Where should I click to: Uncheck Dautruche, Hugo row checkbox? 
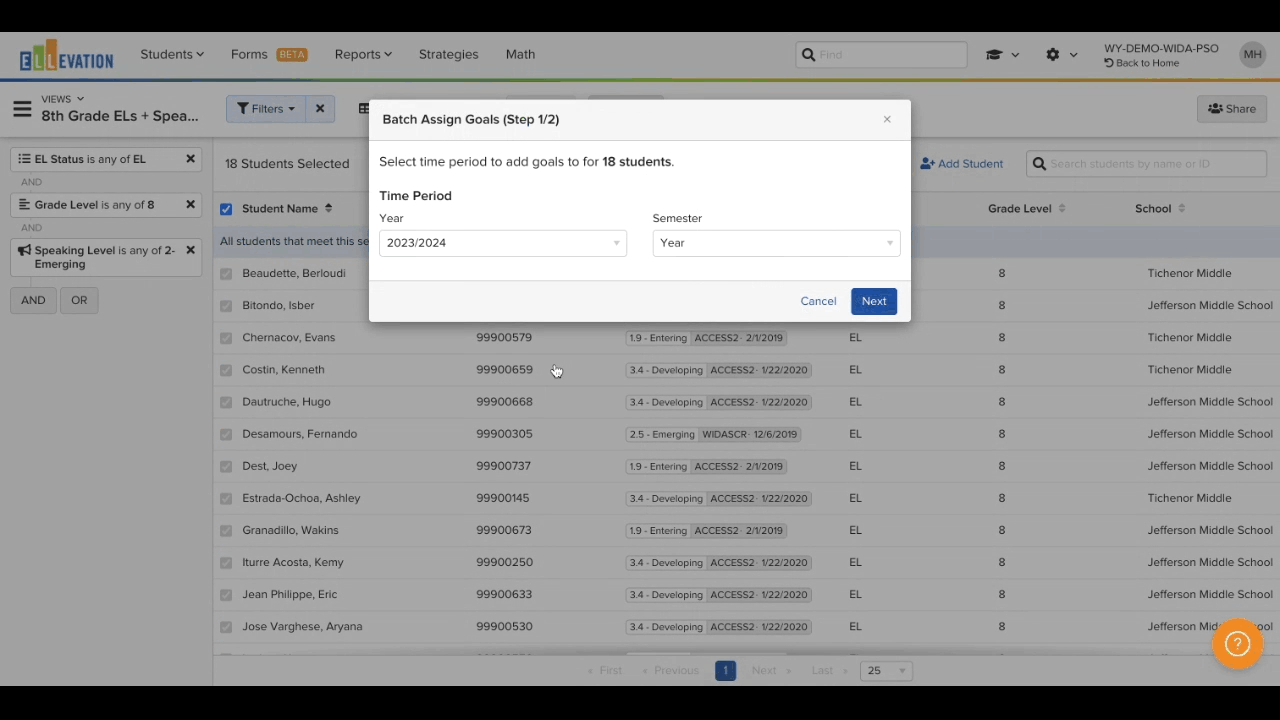(x=226, y=402)
